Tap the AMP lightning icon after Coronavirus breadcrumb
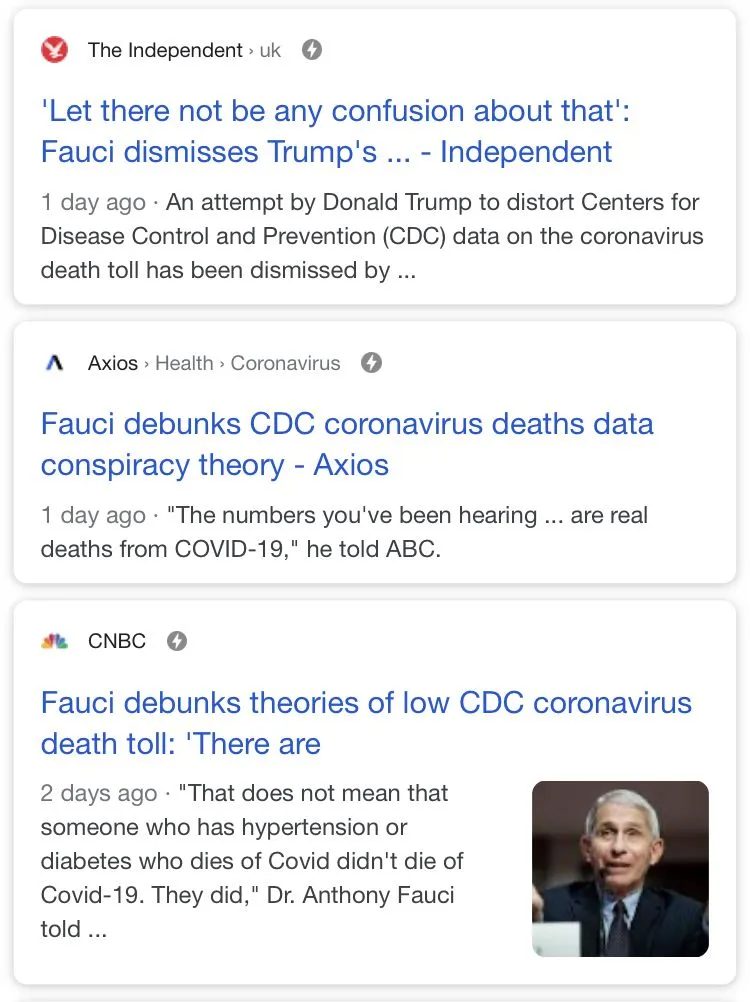Viewport: 750px width, 1002px height. pyautogui.click(x=371, y=363)
